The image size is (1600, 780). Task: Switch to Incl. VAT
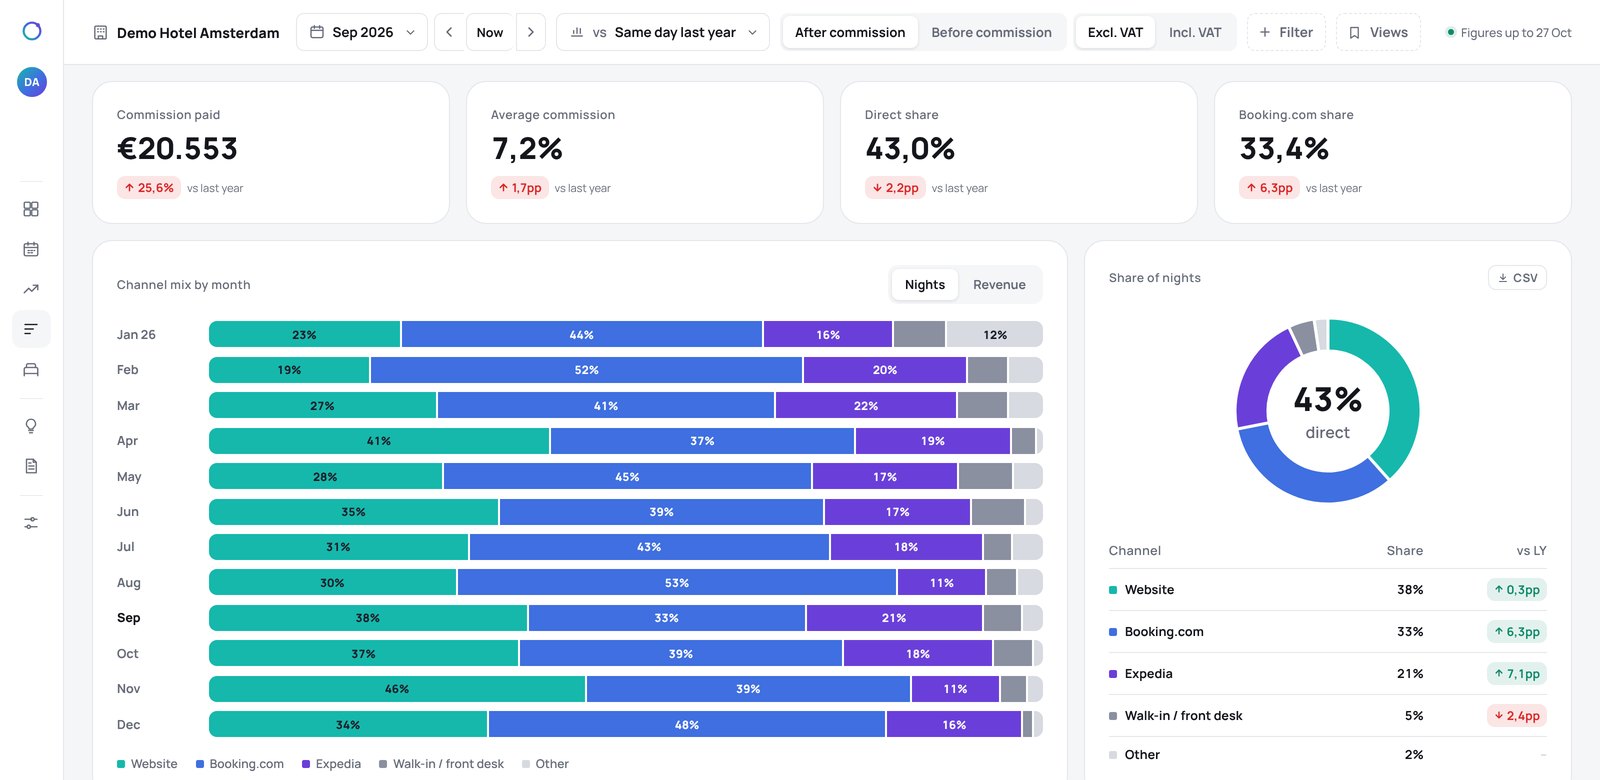(1195, 32)
